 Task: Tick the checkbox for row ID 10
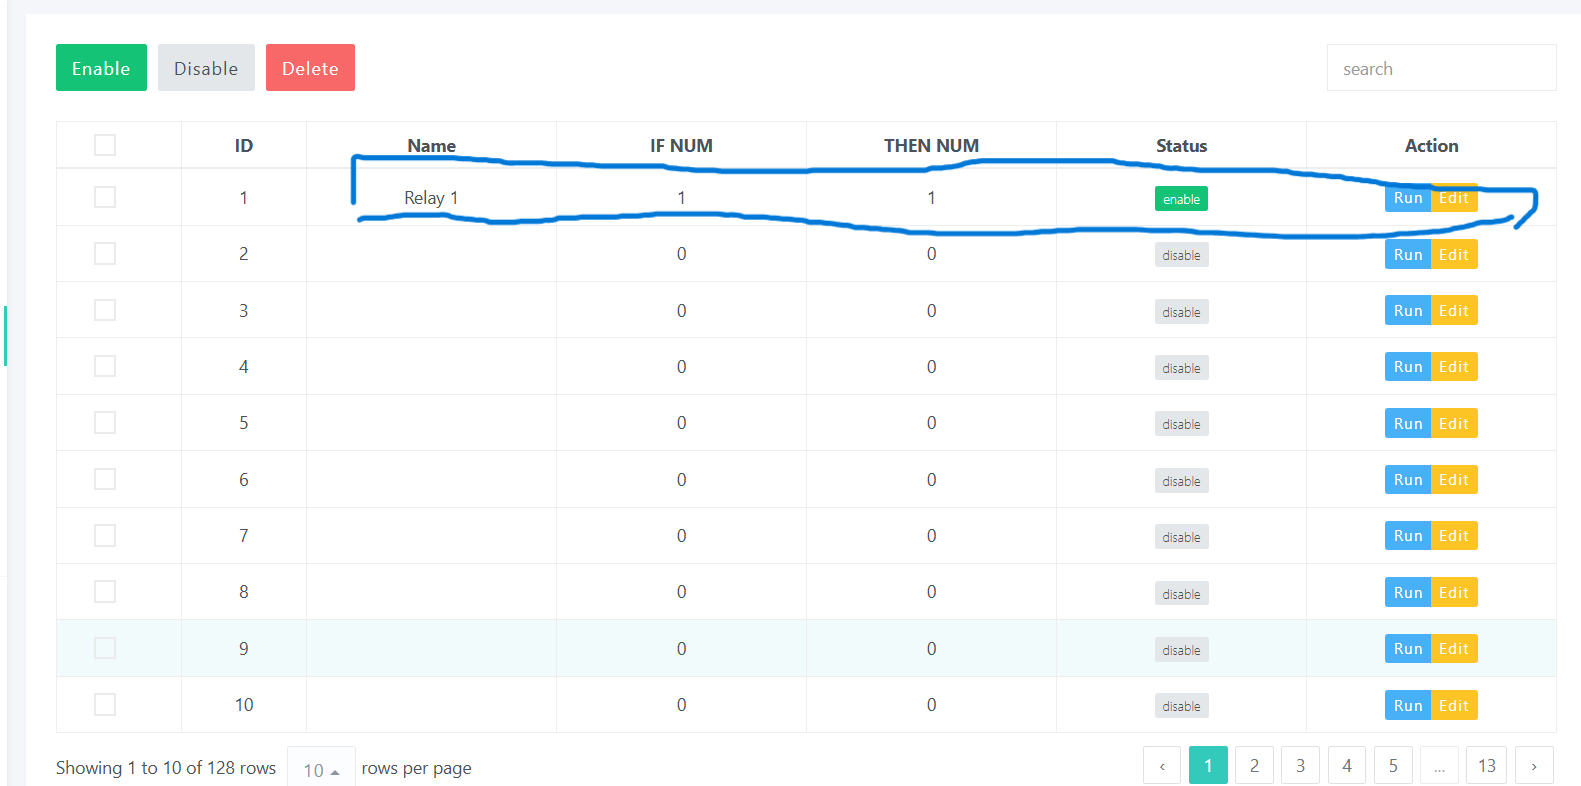(105, 705)
